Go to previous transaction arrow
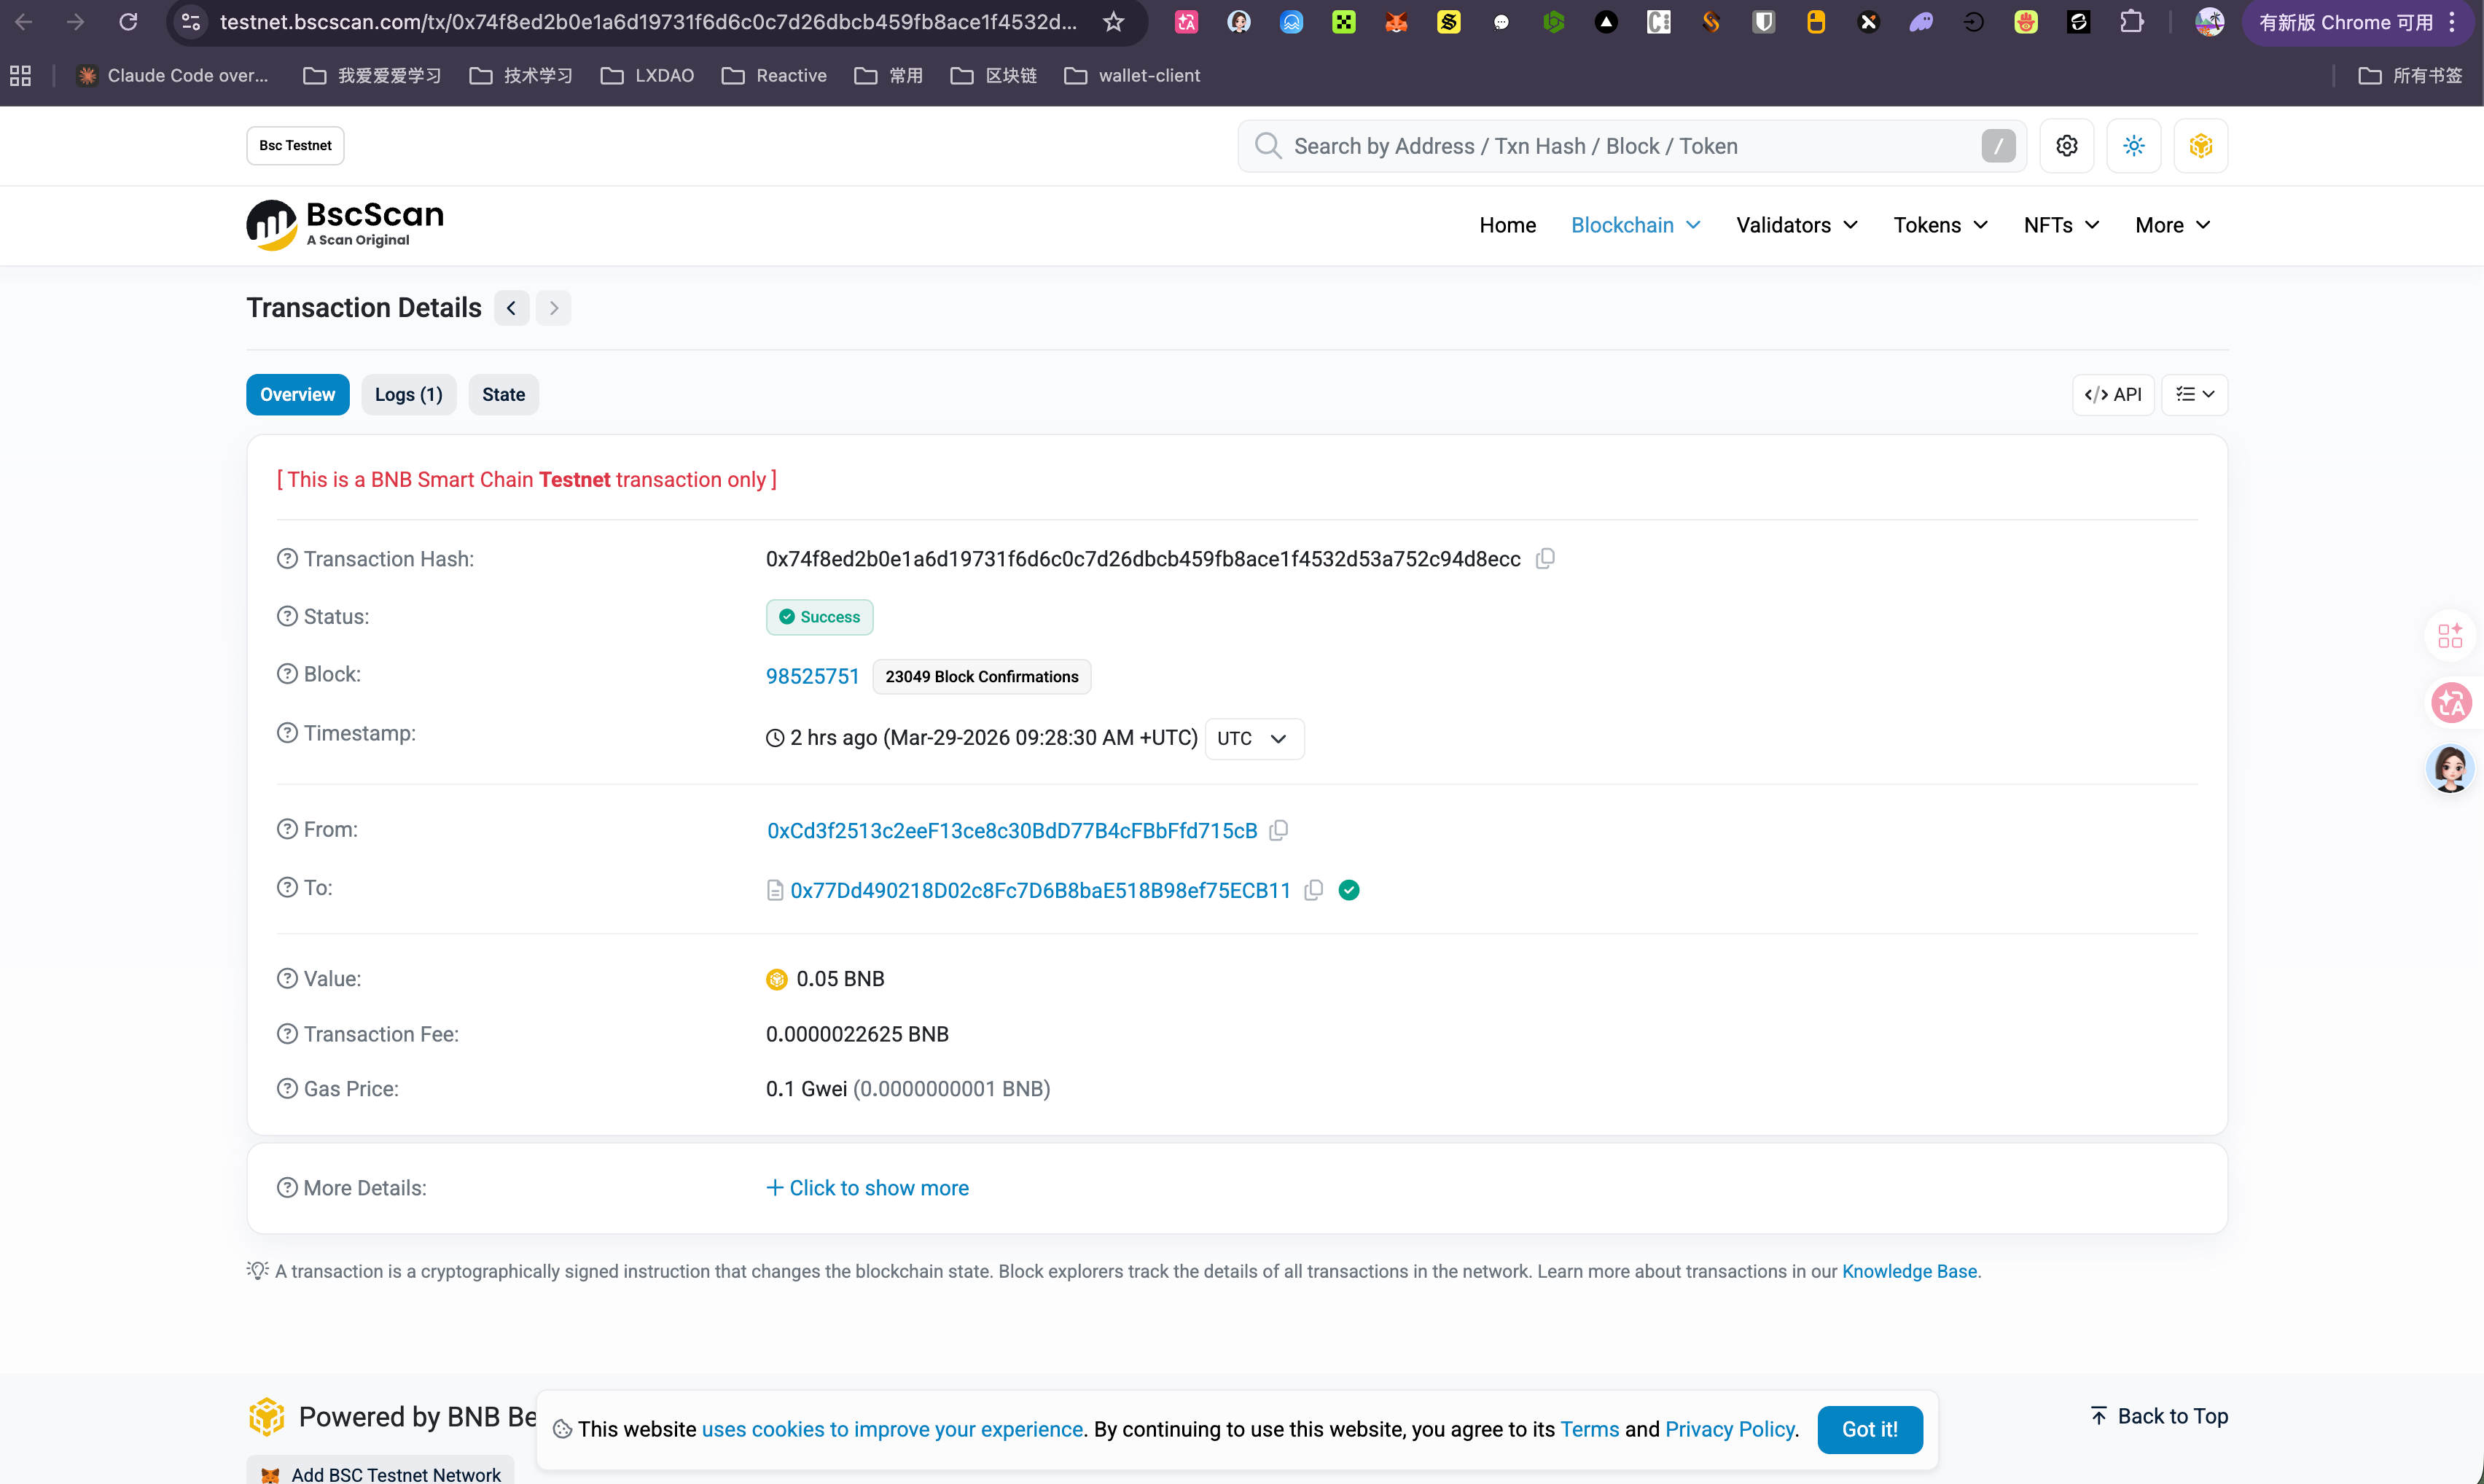The image size is (2484, 1484). [511, 308]
